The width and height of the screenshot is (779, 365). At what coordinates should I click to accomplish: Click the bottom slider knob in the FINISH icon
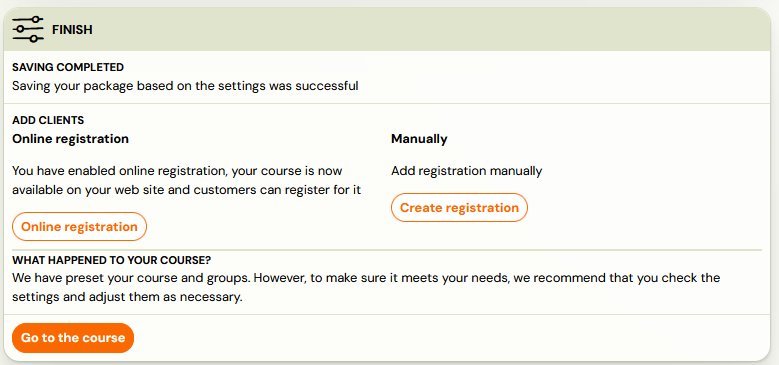(x=33, y=39)
